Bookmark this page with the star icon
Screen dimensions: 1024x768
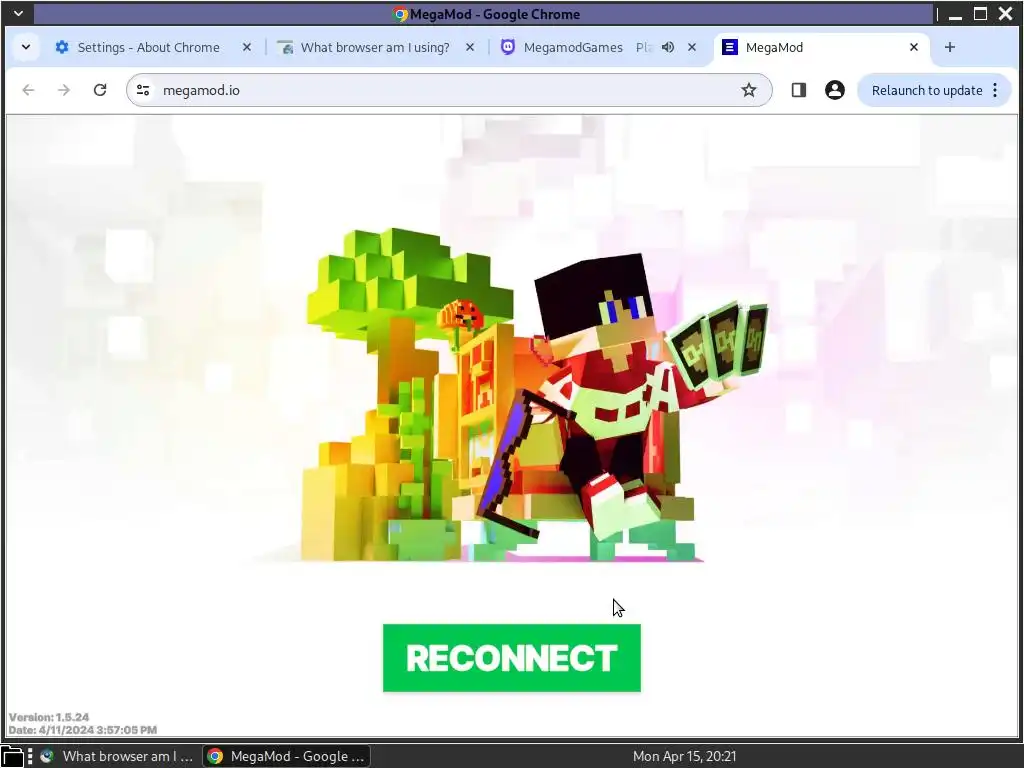point(748,90)
